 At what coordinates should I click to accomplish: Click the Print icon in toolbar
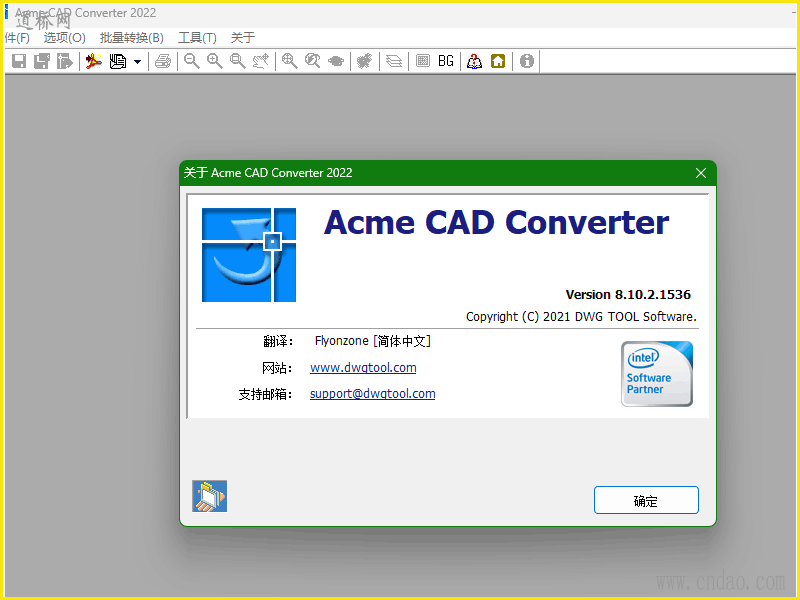(163, 61)
